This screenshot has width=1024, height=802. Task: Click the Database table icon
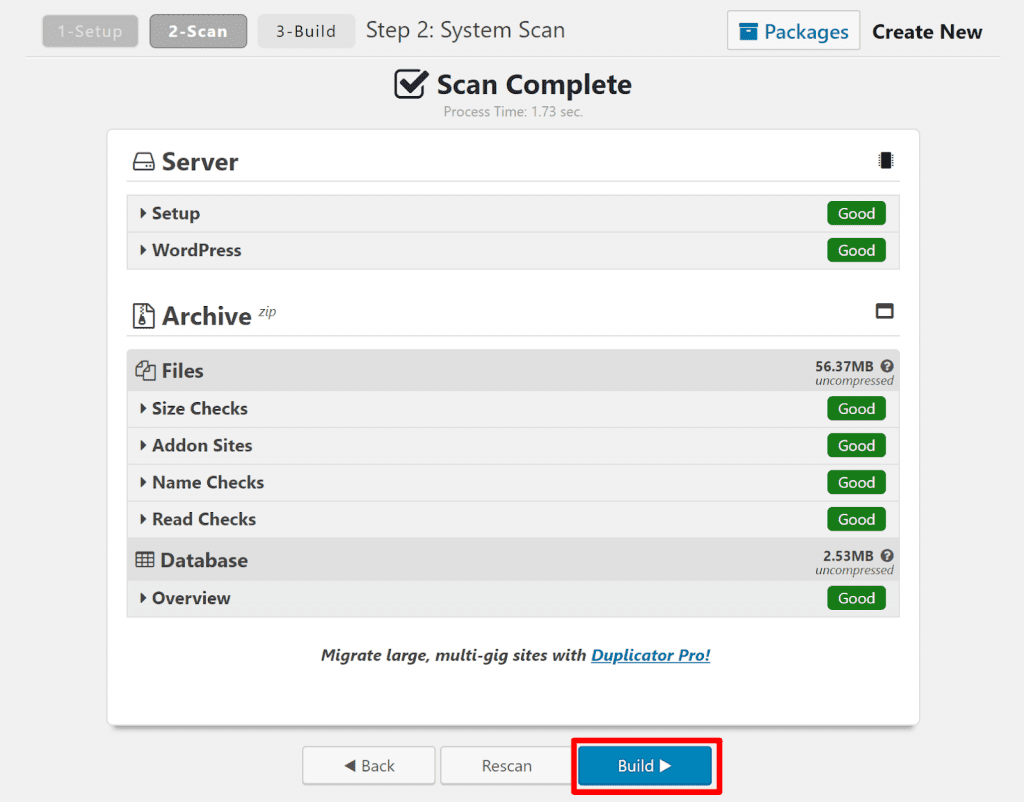(x=145, y=561)
